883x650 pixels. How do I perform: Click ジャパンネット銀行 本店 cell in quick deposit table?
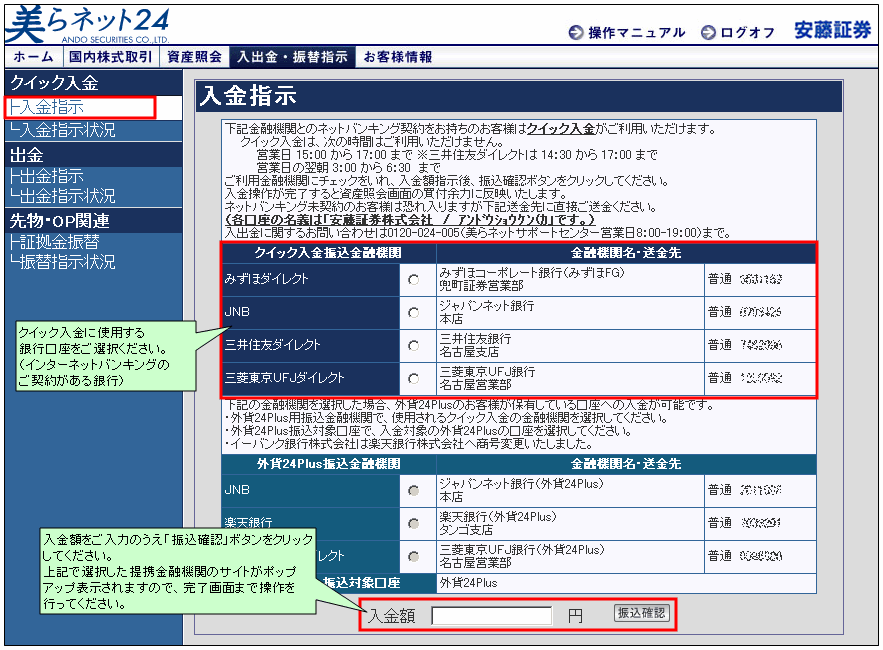click(x=570, y=313)
